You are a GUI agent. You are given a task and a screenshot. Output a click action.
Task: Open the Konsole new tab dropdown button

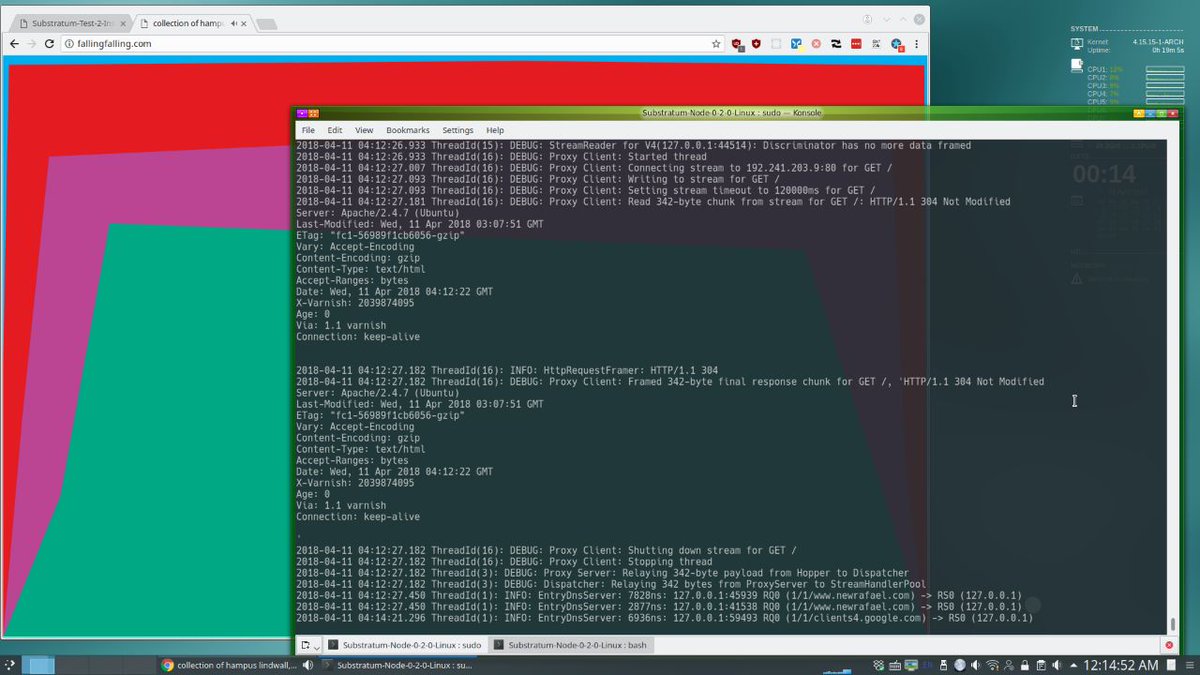311,645
